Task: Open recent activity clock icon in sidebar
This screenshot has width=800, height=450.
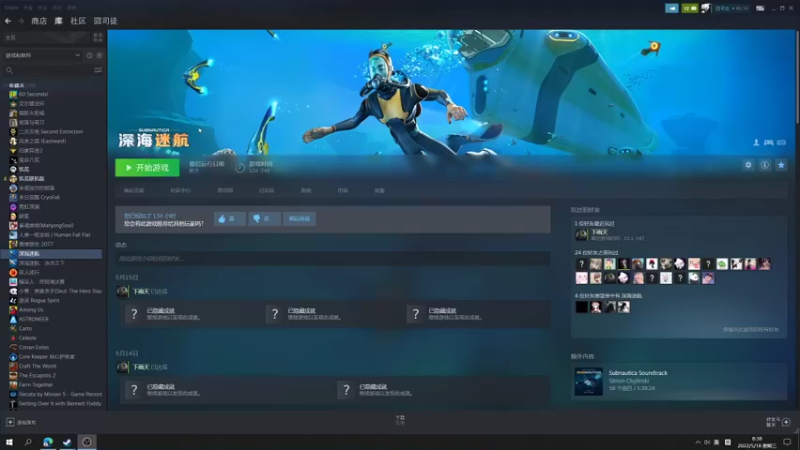Action: (x=89, y=55)
